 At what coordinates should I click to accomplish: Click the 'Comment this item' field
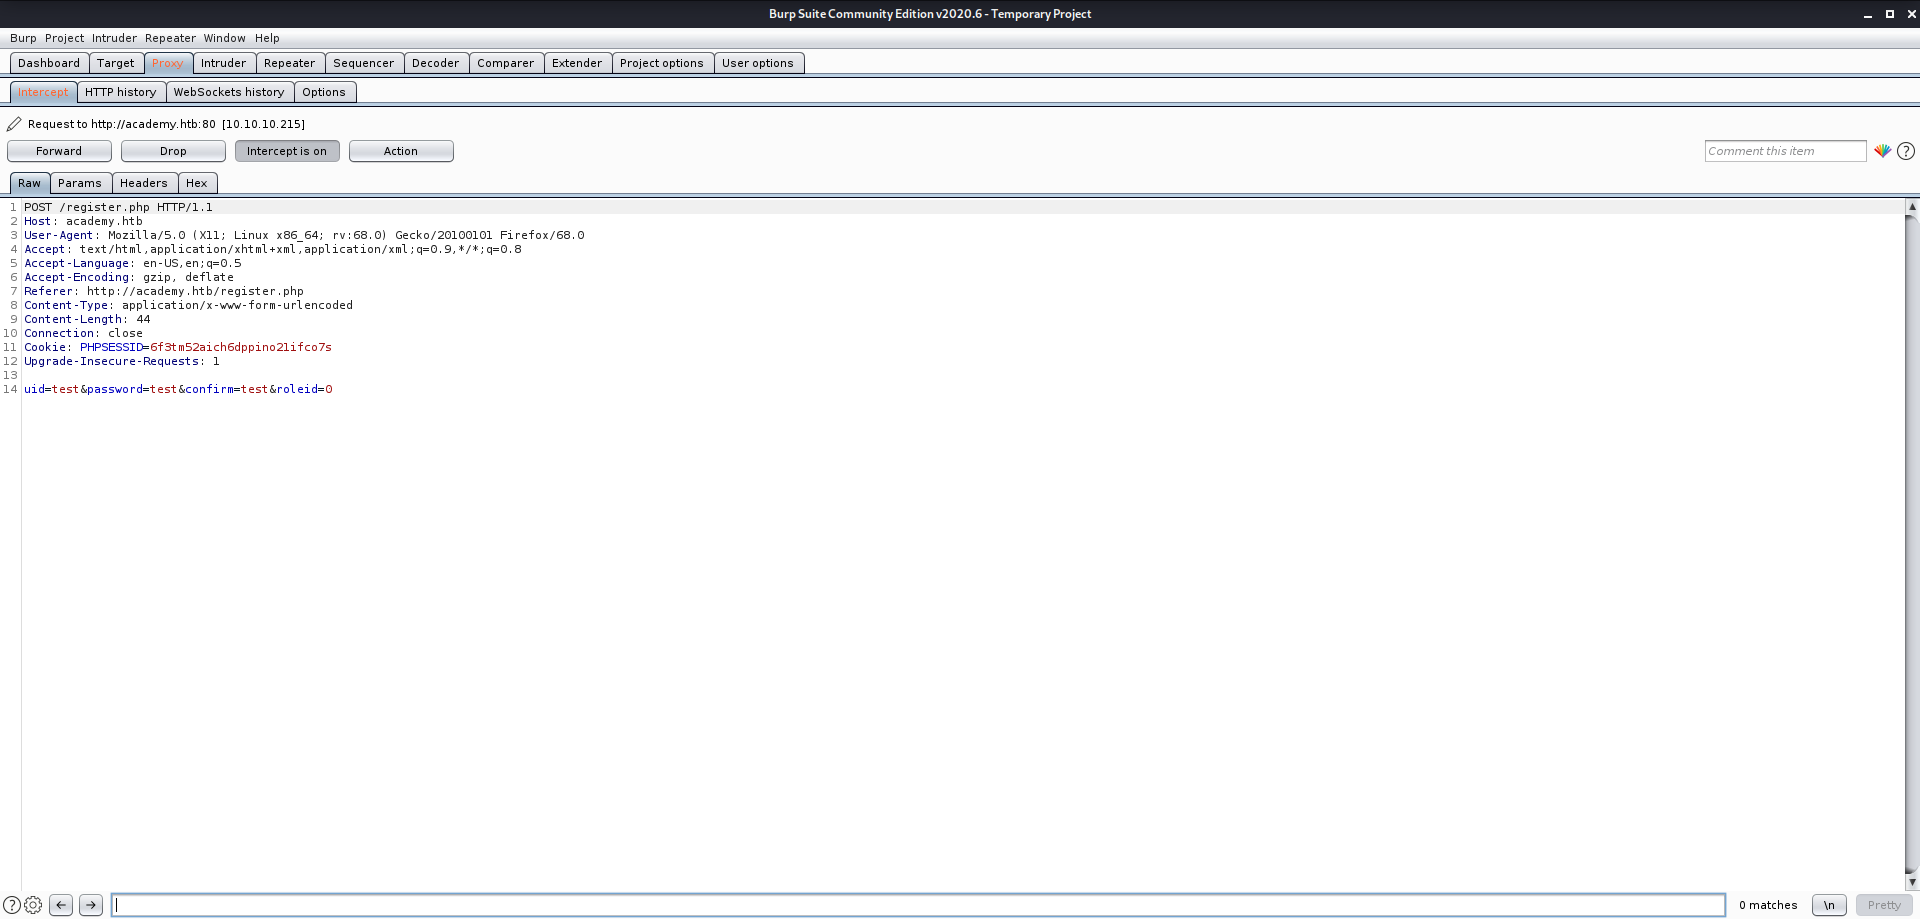(x=1784, y=151)
